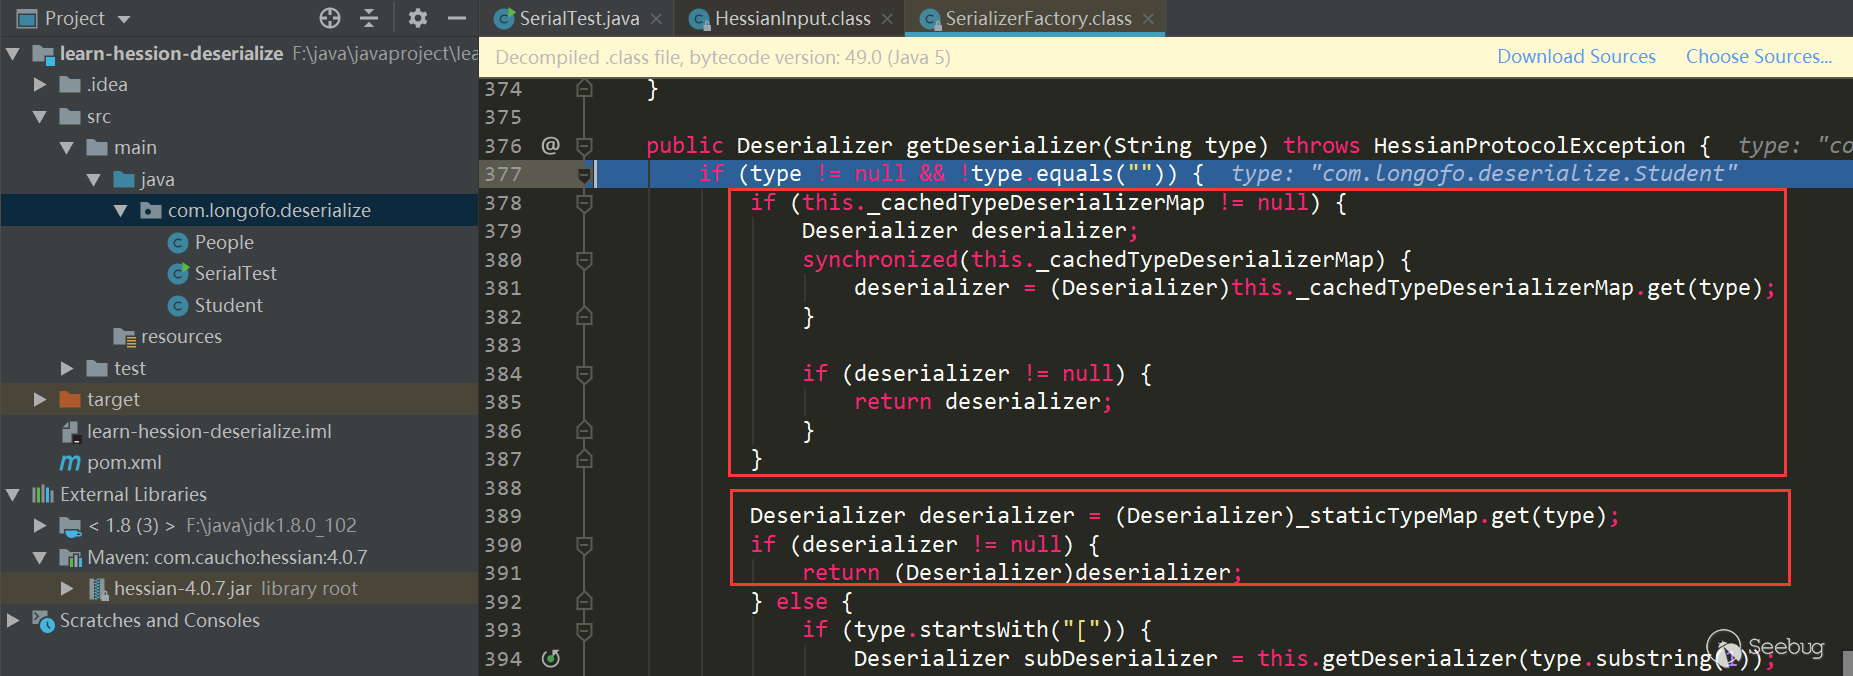The width and height of the screenshot is (1853, 676).
Task: Click the Choose Sources... link
Action: click(1758, 57)
